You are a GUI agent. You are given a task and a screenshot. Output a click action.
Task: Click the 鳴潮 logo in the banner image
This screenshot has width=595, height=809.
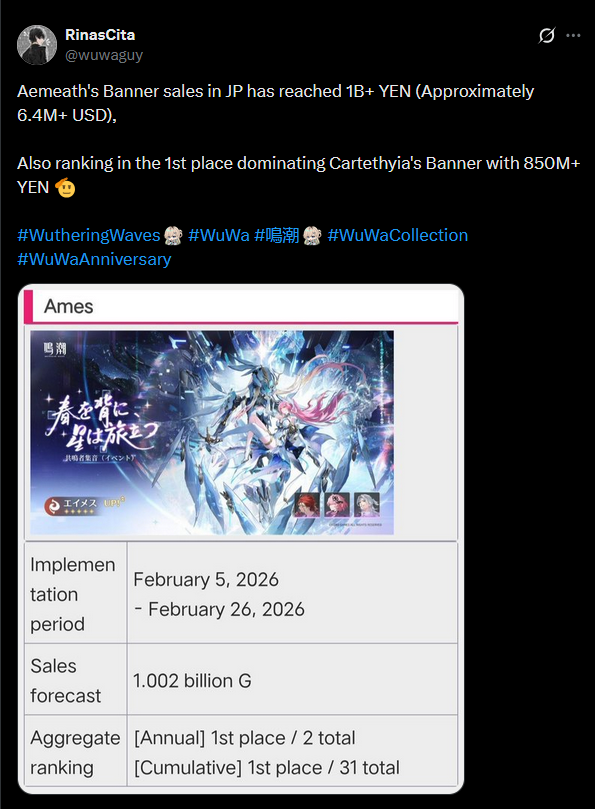click(55, 349)
